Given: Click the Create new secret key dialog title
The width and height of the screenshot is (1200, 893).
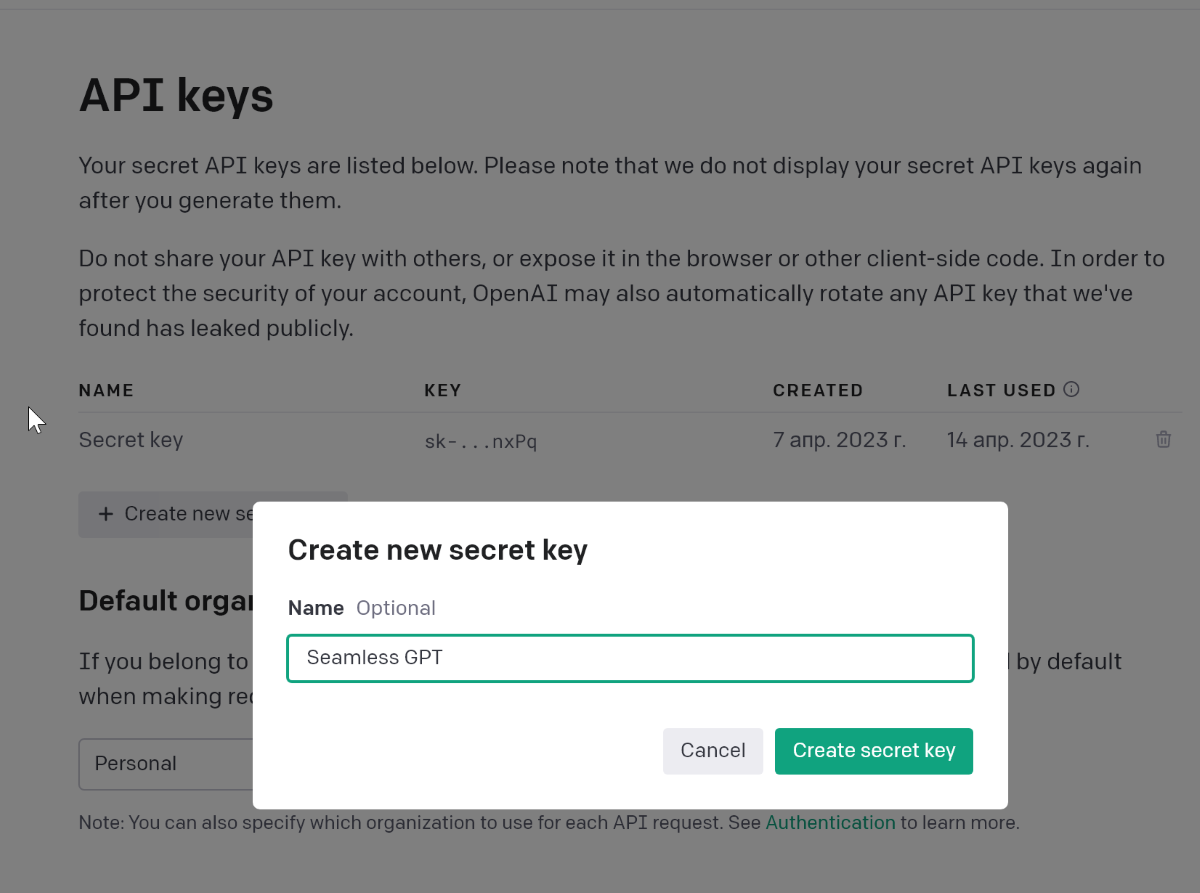Looking at the screenshot, I should click(438, 550).
